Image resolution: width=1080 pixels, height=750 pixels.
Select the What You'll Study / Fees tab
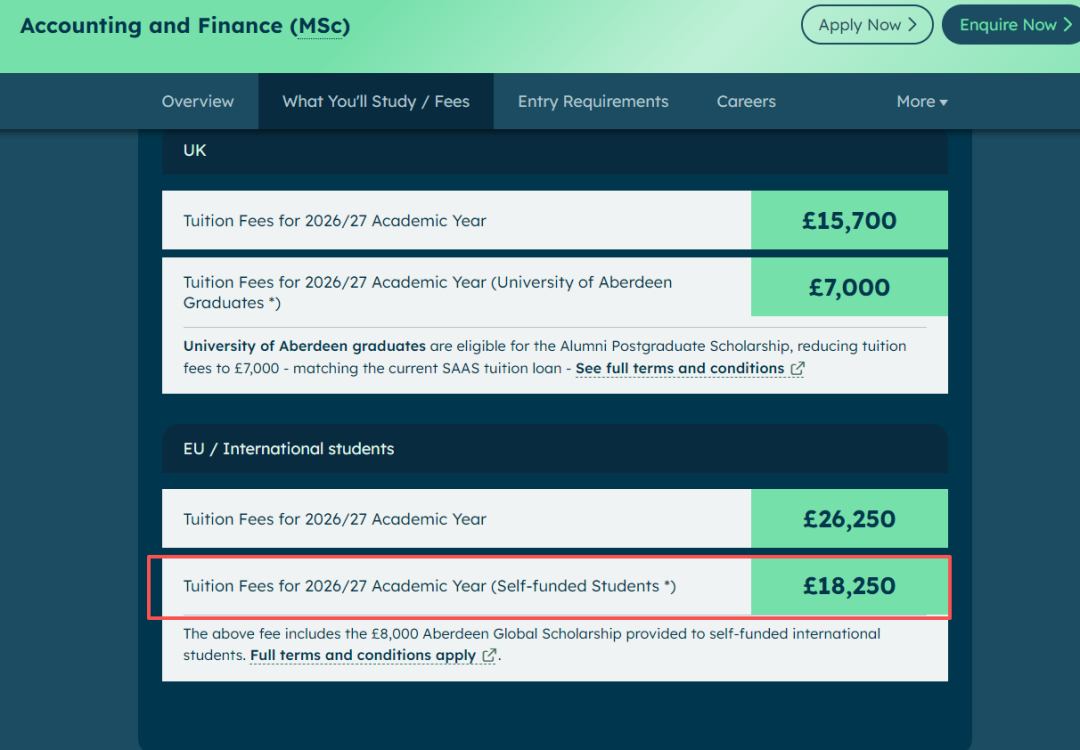click(376, 101)
